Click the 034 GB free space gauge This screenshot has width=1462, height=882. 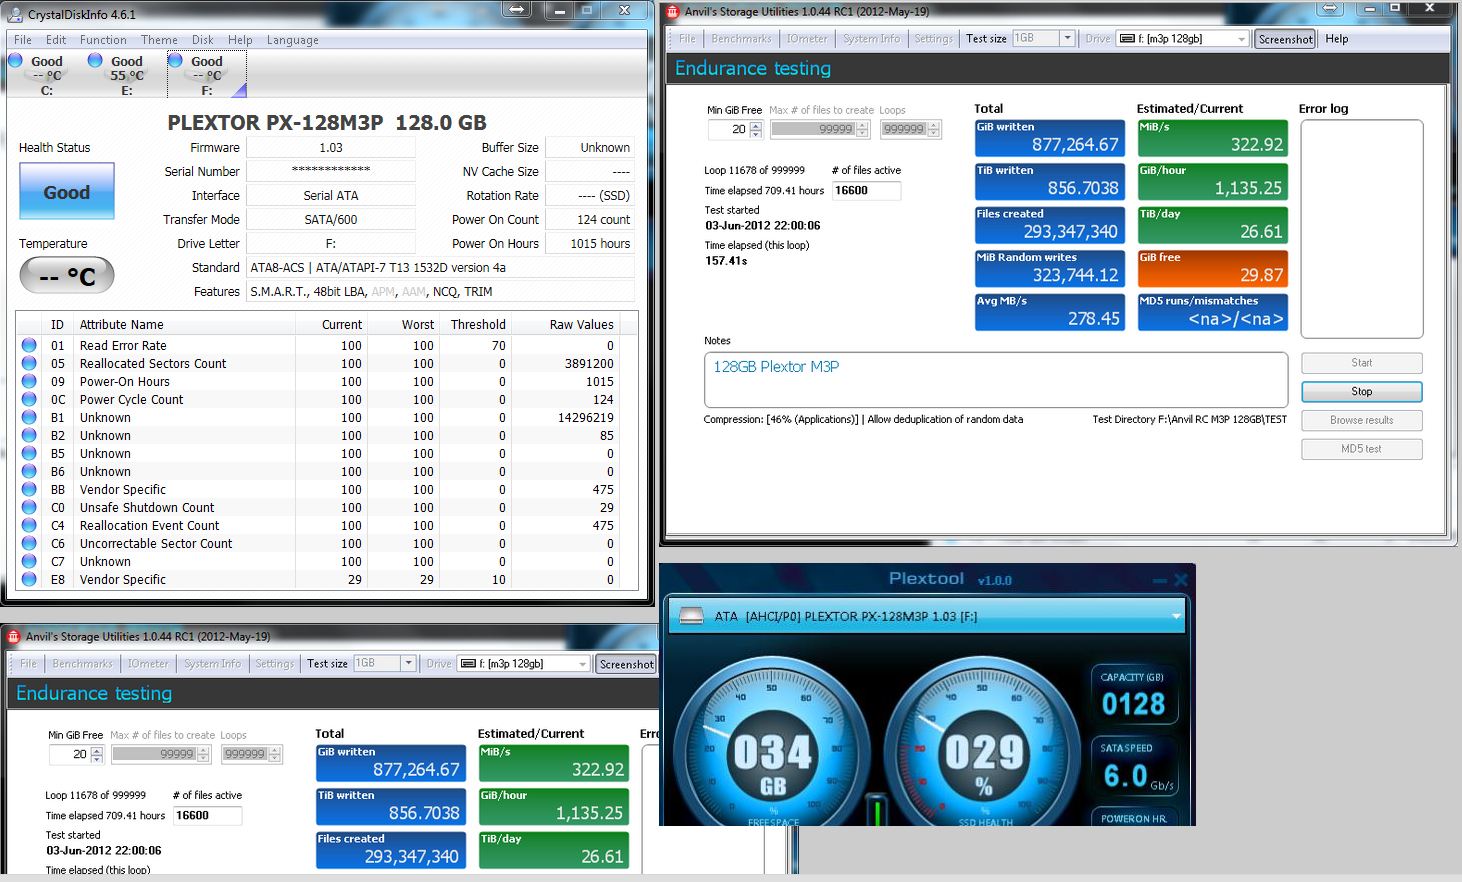tap(773, 743)
